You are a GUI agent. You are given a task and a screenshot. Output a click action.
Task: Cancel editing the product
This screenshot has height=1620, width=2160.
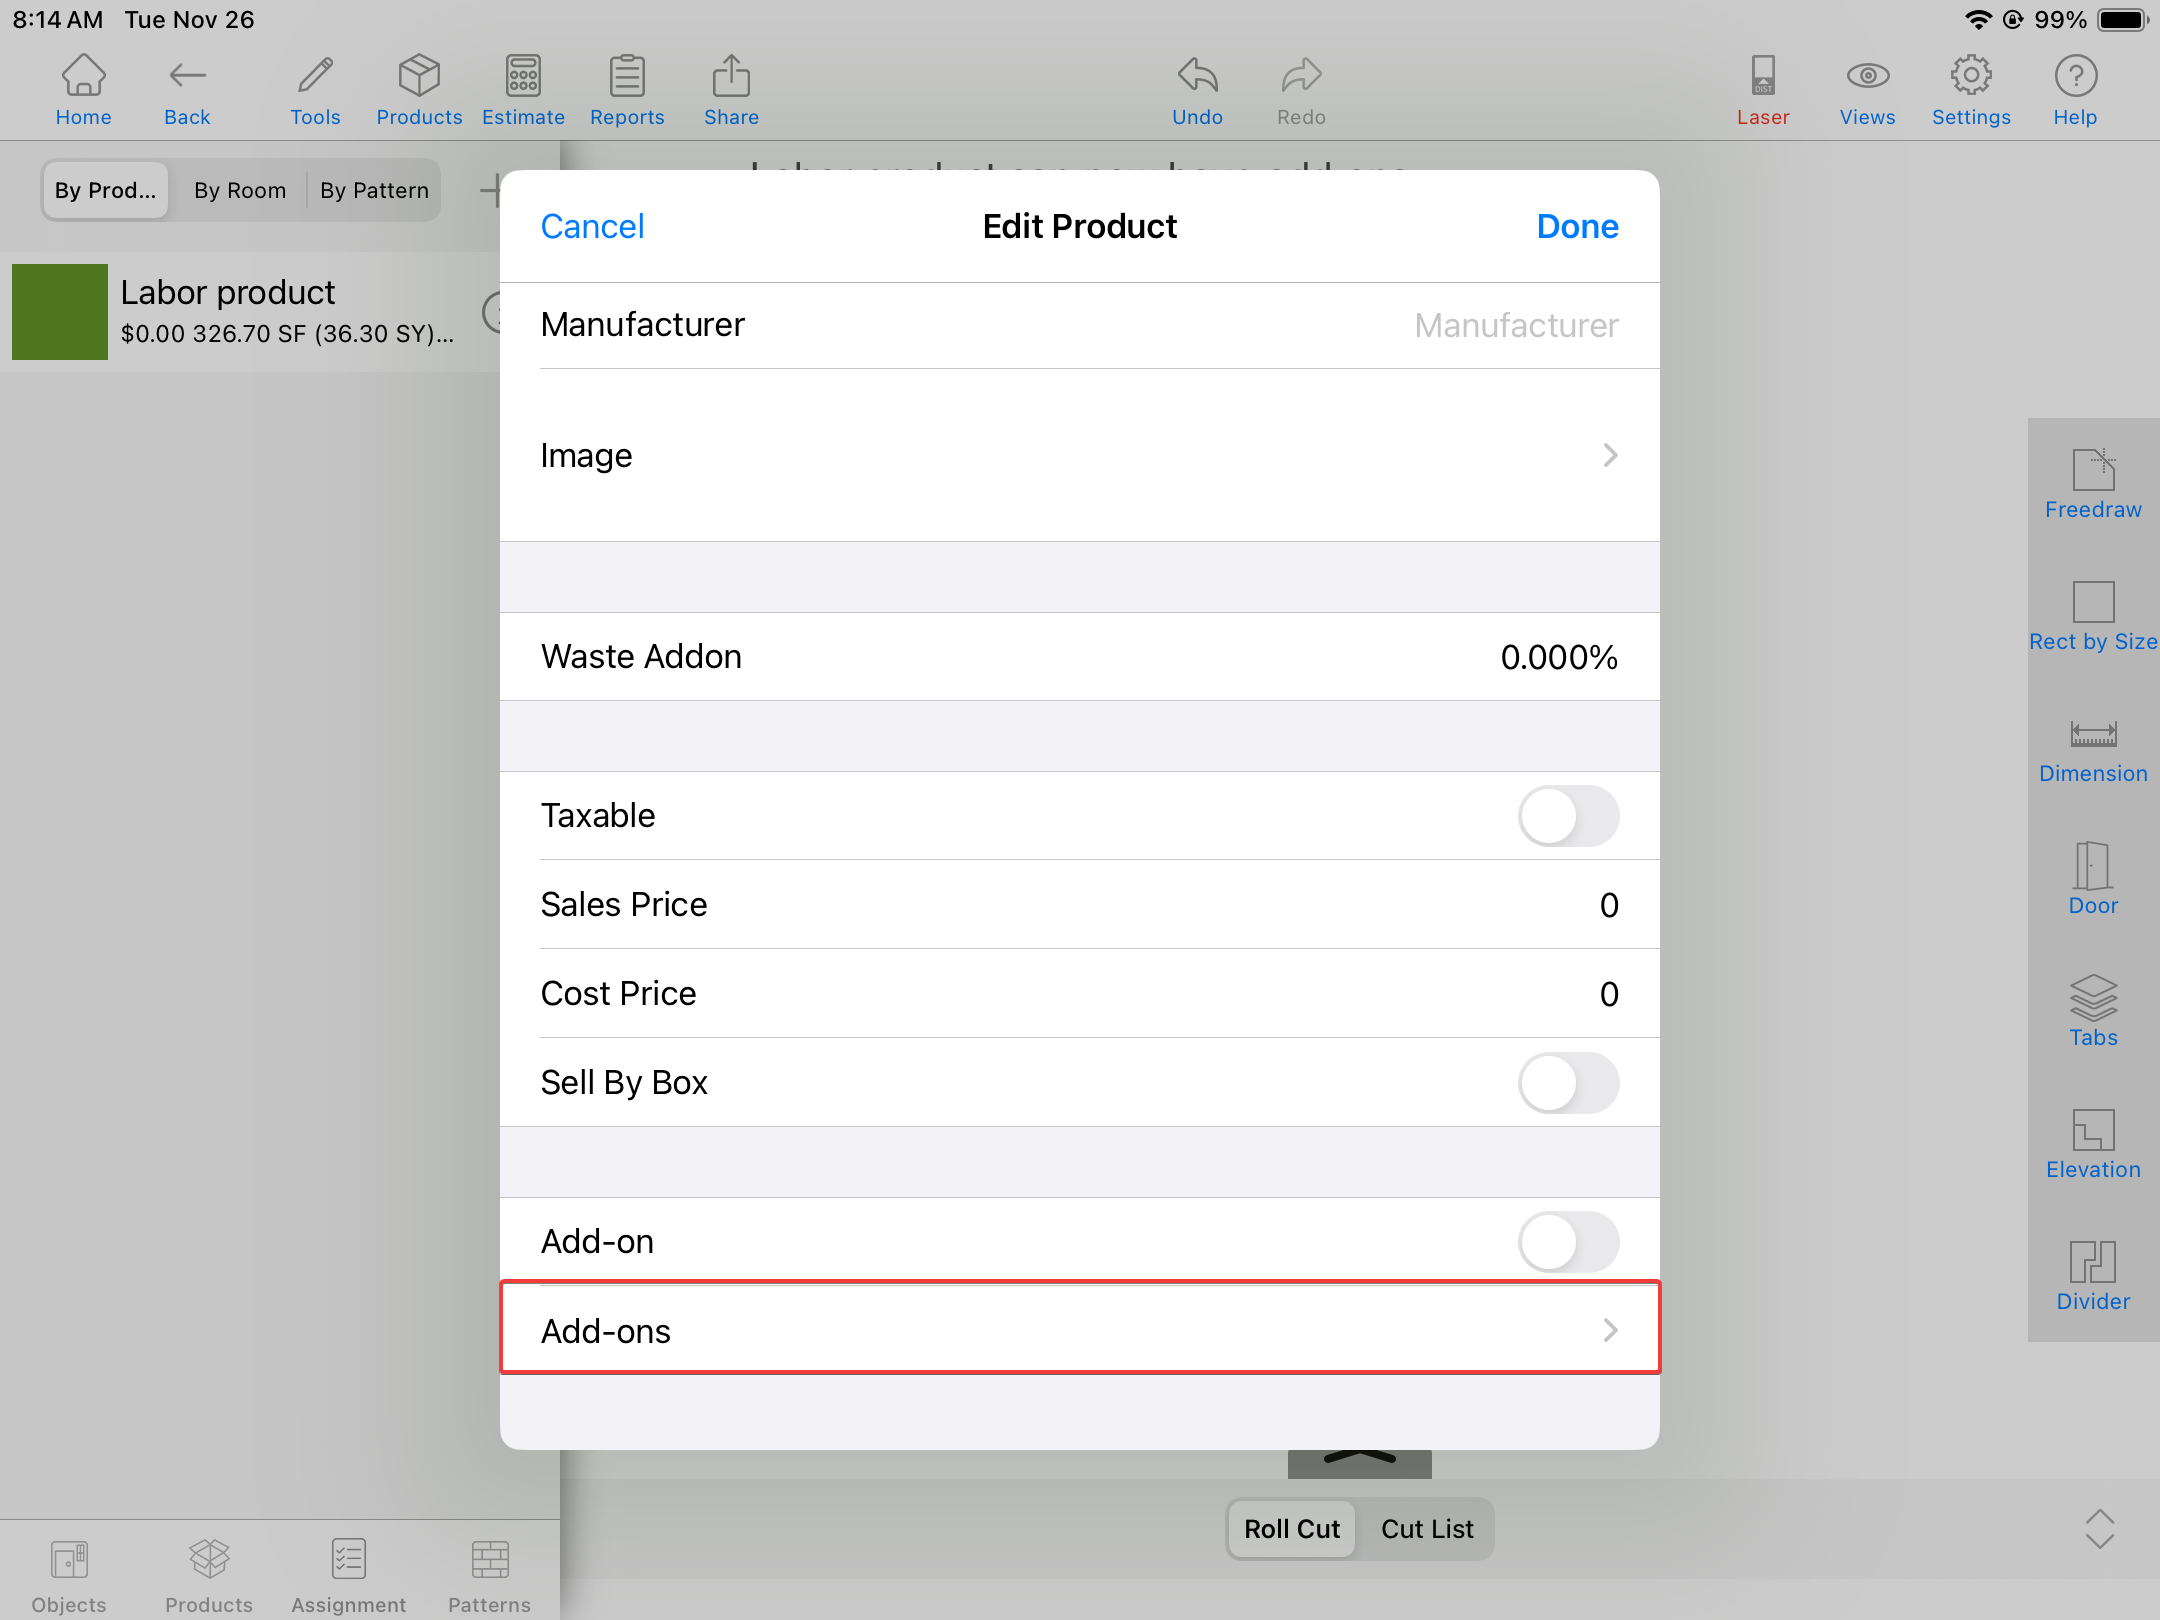[592, 227]
